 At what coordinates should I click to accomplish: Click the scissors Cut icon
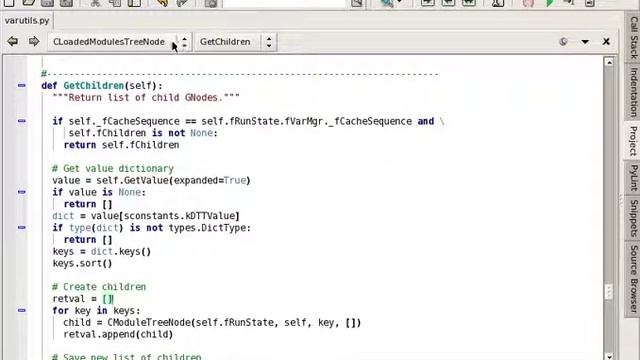96,3
